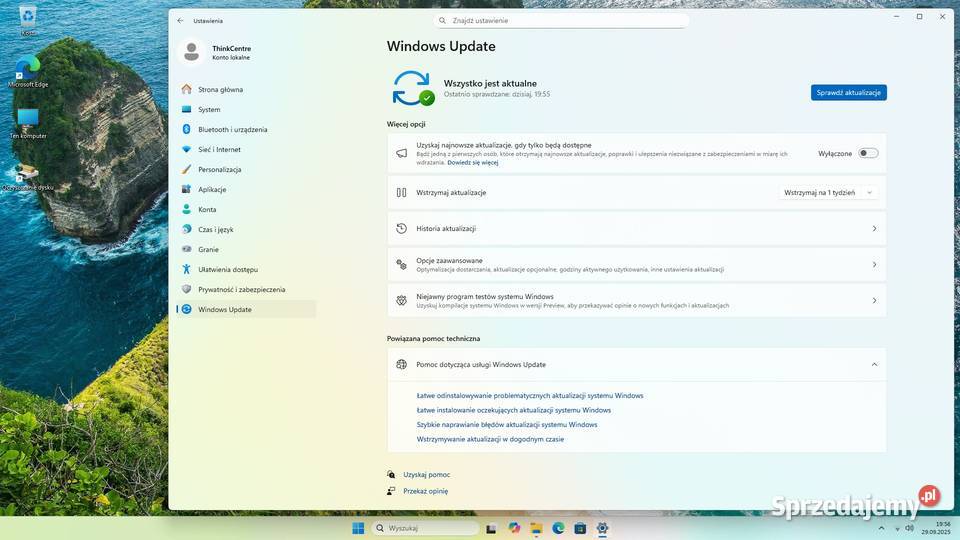Screen dimensions: 960x540
Task: Click the Windows Update sync status icon
Action: 412,88
